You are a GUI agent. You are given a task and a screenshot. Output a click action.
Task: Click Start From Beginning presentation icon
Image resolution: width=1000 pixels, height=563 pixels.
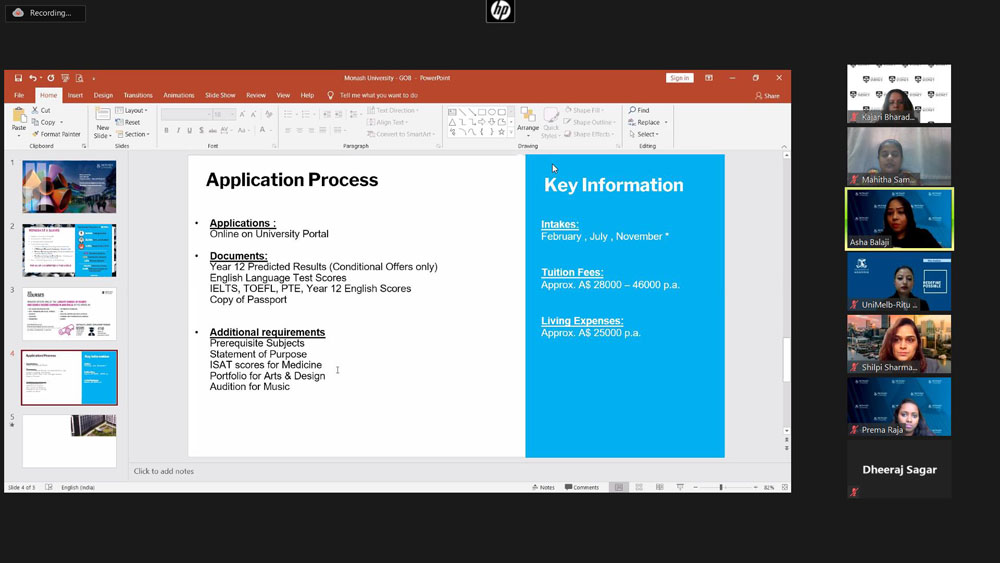point(65,78)
